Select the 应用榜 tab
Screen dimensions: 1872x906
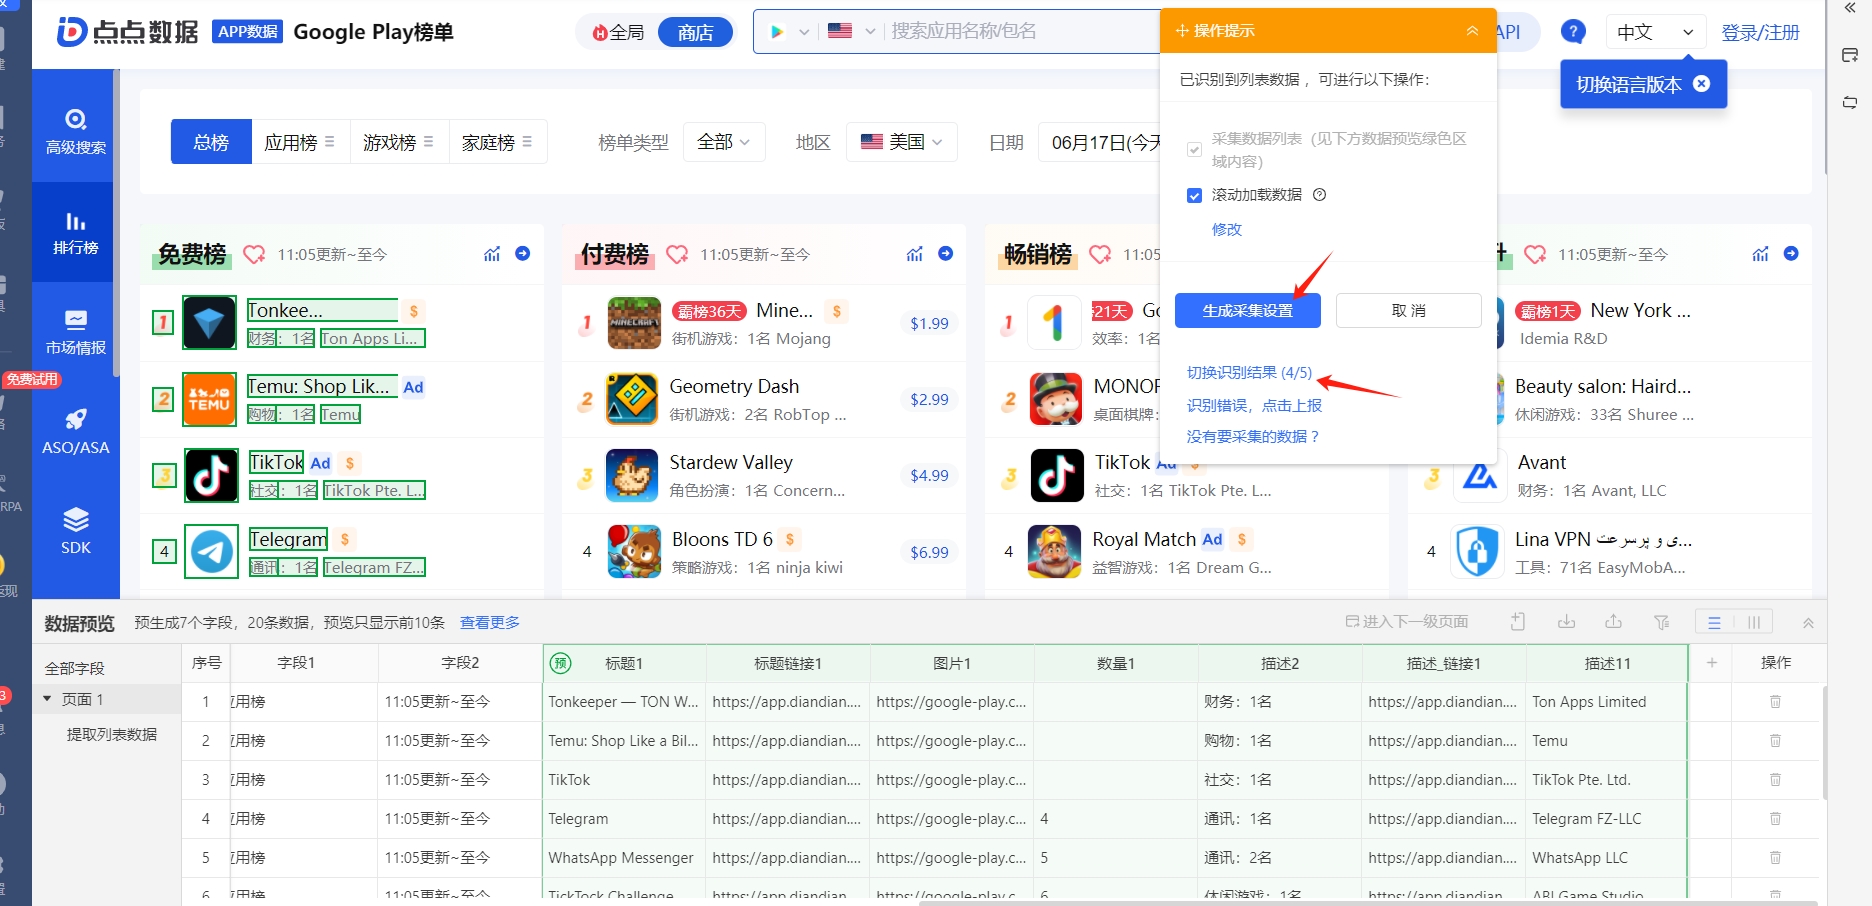[300, 142]
